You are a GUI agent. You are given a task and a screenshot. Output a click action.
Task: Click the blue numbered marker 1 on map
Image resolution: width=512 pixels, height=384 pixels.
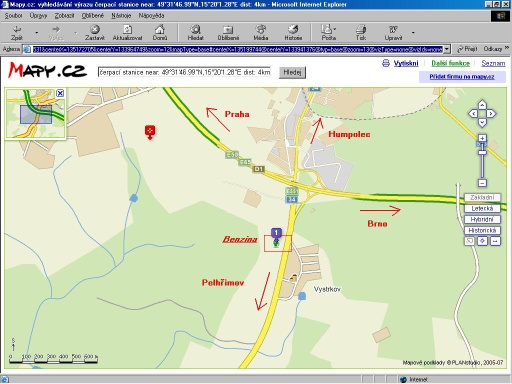pyautogui.click(x=276, y=233)
